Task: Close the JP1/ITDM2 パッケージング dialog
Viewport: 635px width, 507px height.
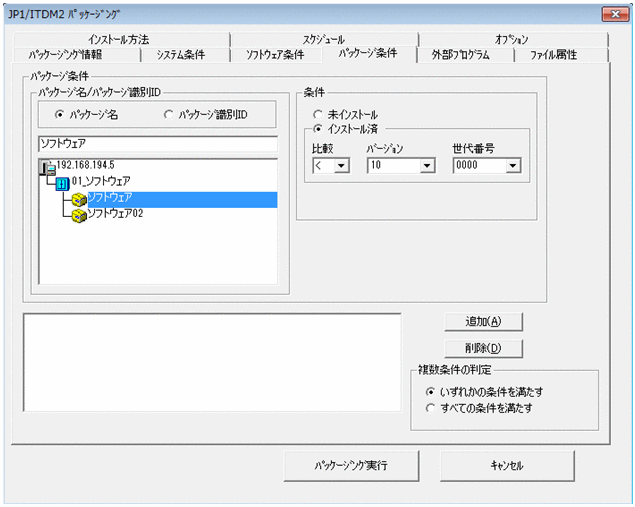Action: (x=615, y=14)
